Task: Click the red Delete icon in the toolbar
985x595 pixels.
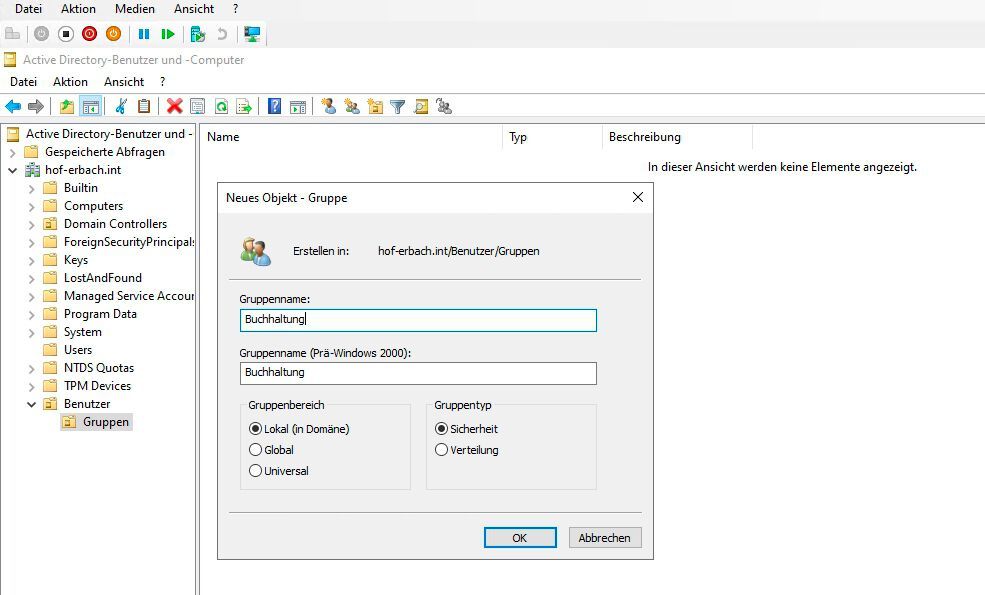Action: (174, 106)
